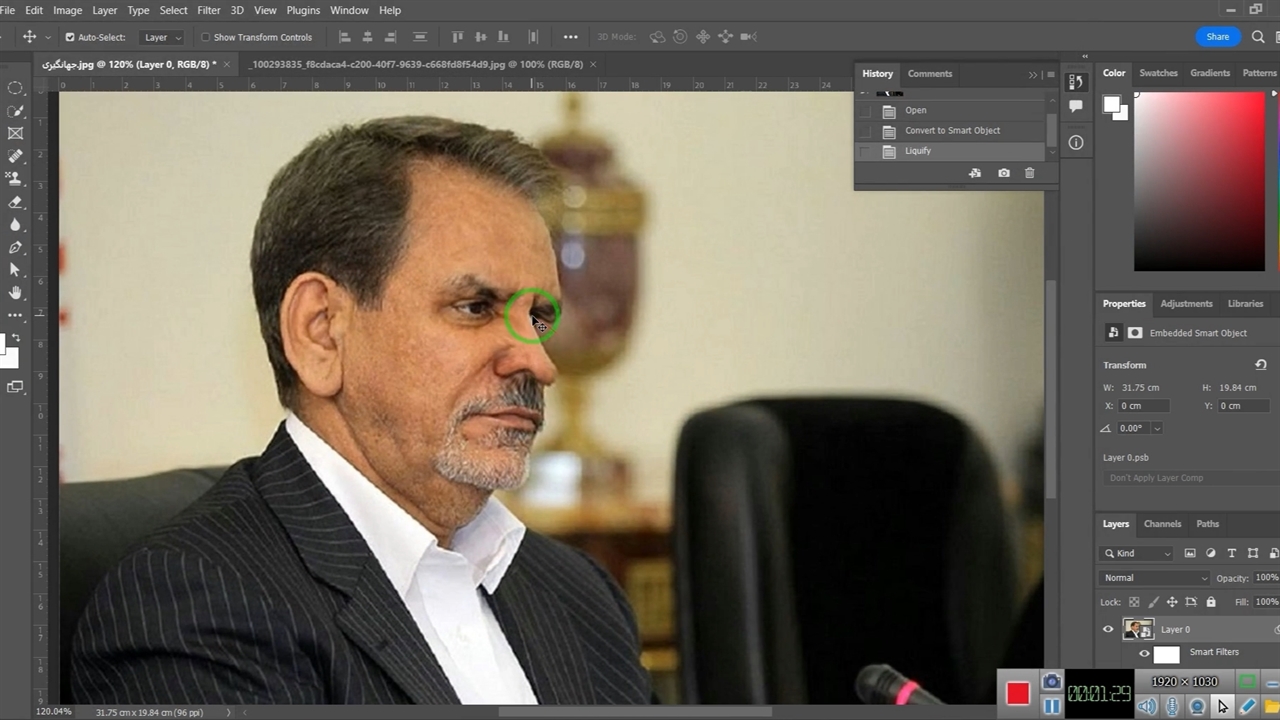Click the blue Share button
Viewport: 1280px width, 720px height.
click(1217, 37)
